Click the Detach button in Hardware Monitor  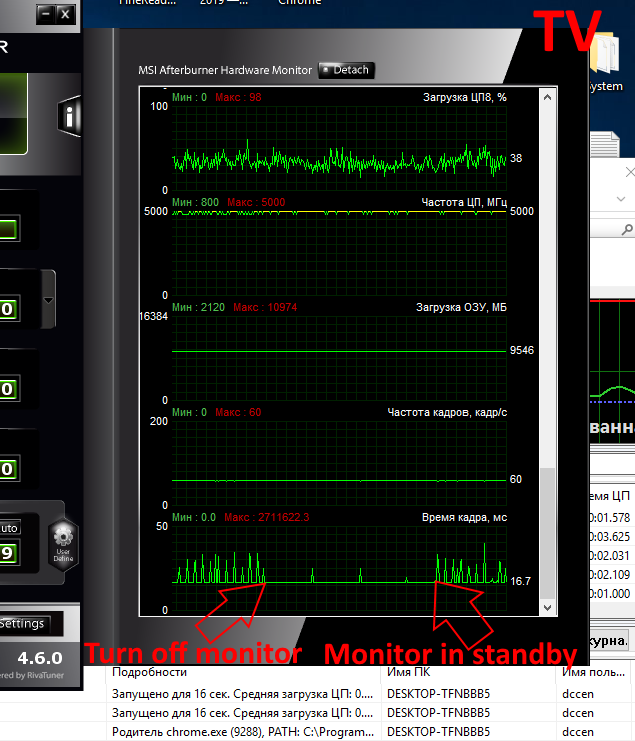[x=346, y=70]
